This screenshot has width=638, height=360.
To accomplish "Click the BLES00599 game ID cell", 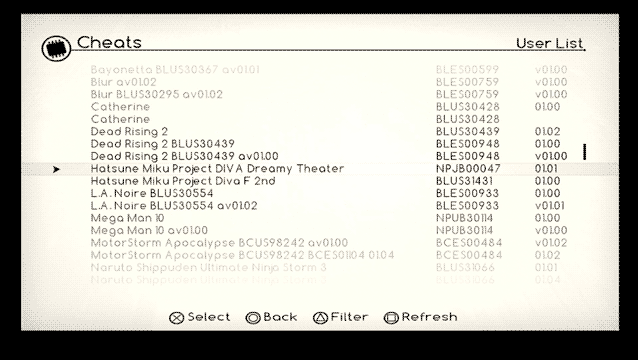I will click(467, 70).
